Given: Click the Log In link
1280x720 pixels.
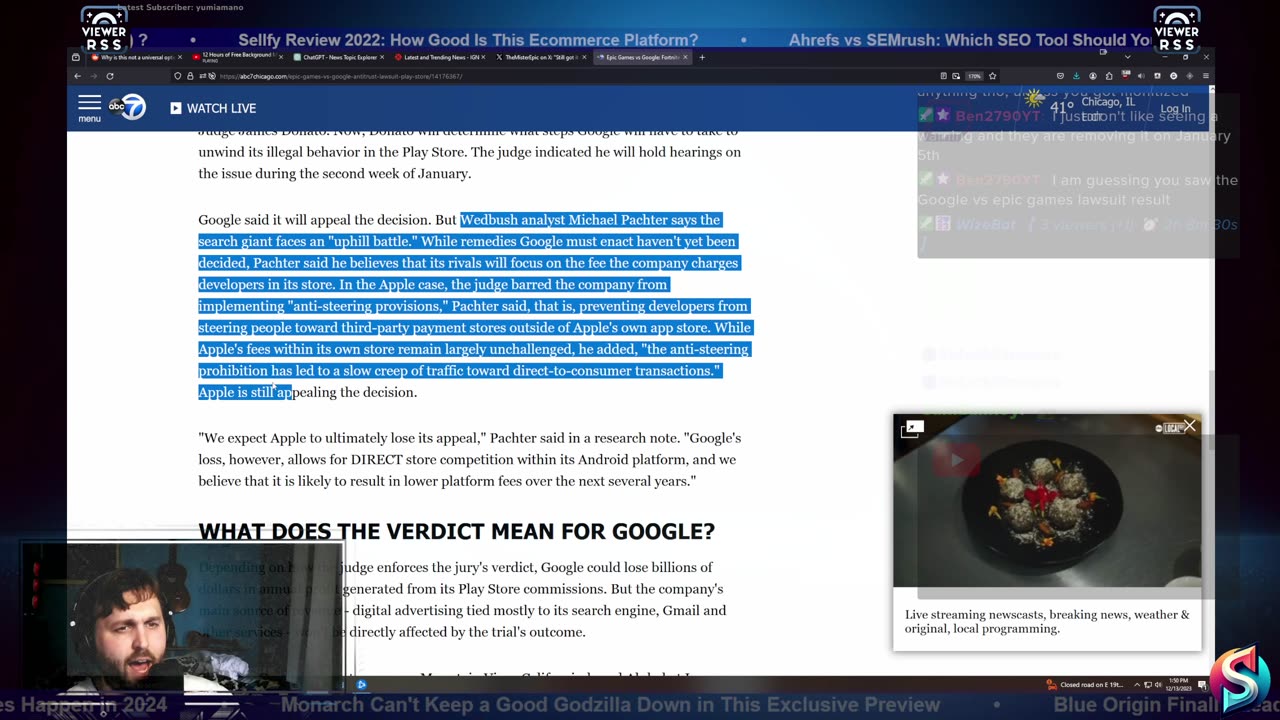Looking at the screenshot, I should 1175,109.
